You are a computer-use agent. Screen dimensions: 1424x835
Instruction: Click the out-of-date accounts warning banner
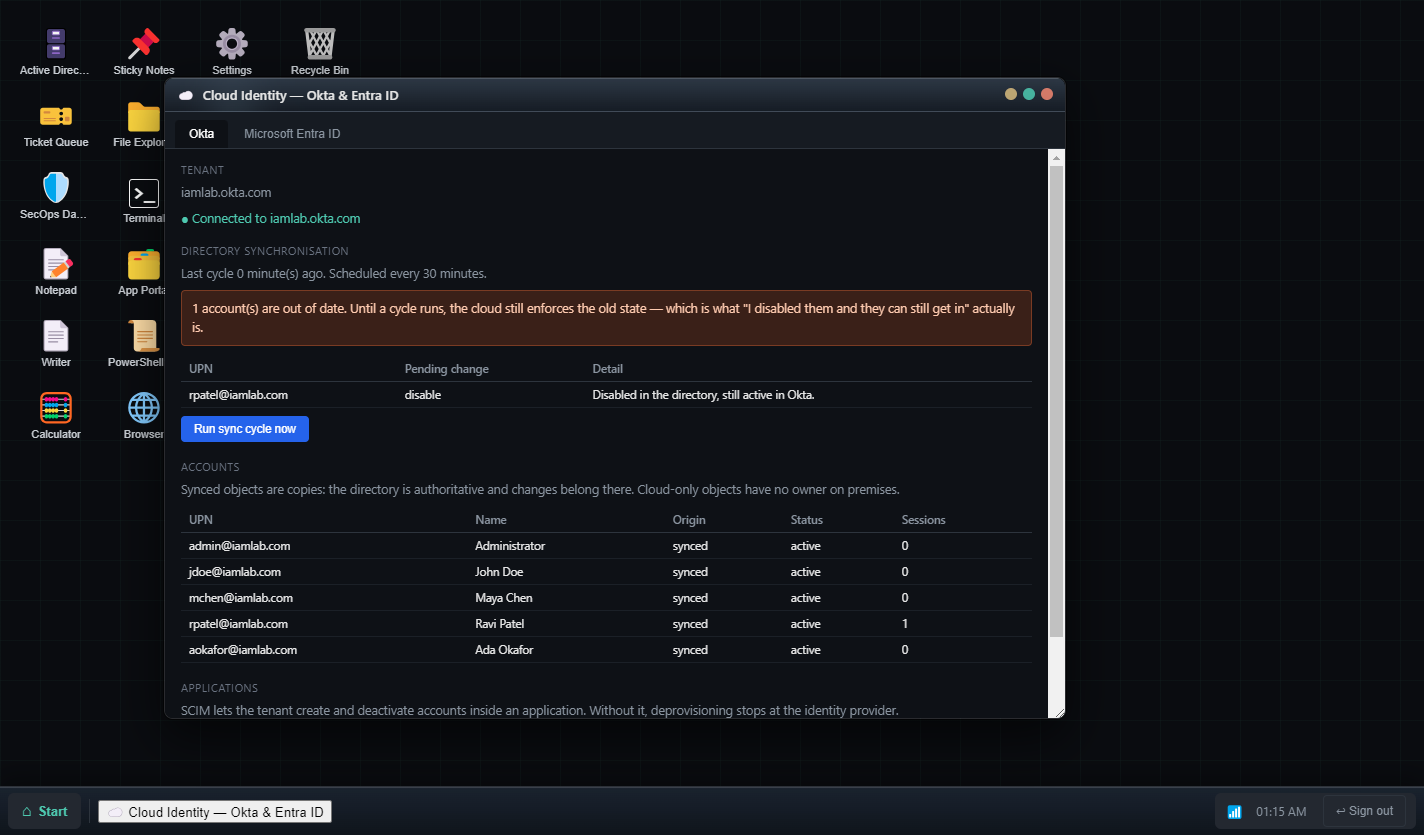coord(606,318)
